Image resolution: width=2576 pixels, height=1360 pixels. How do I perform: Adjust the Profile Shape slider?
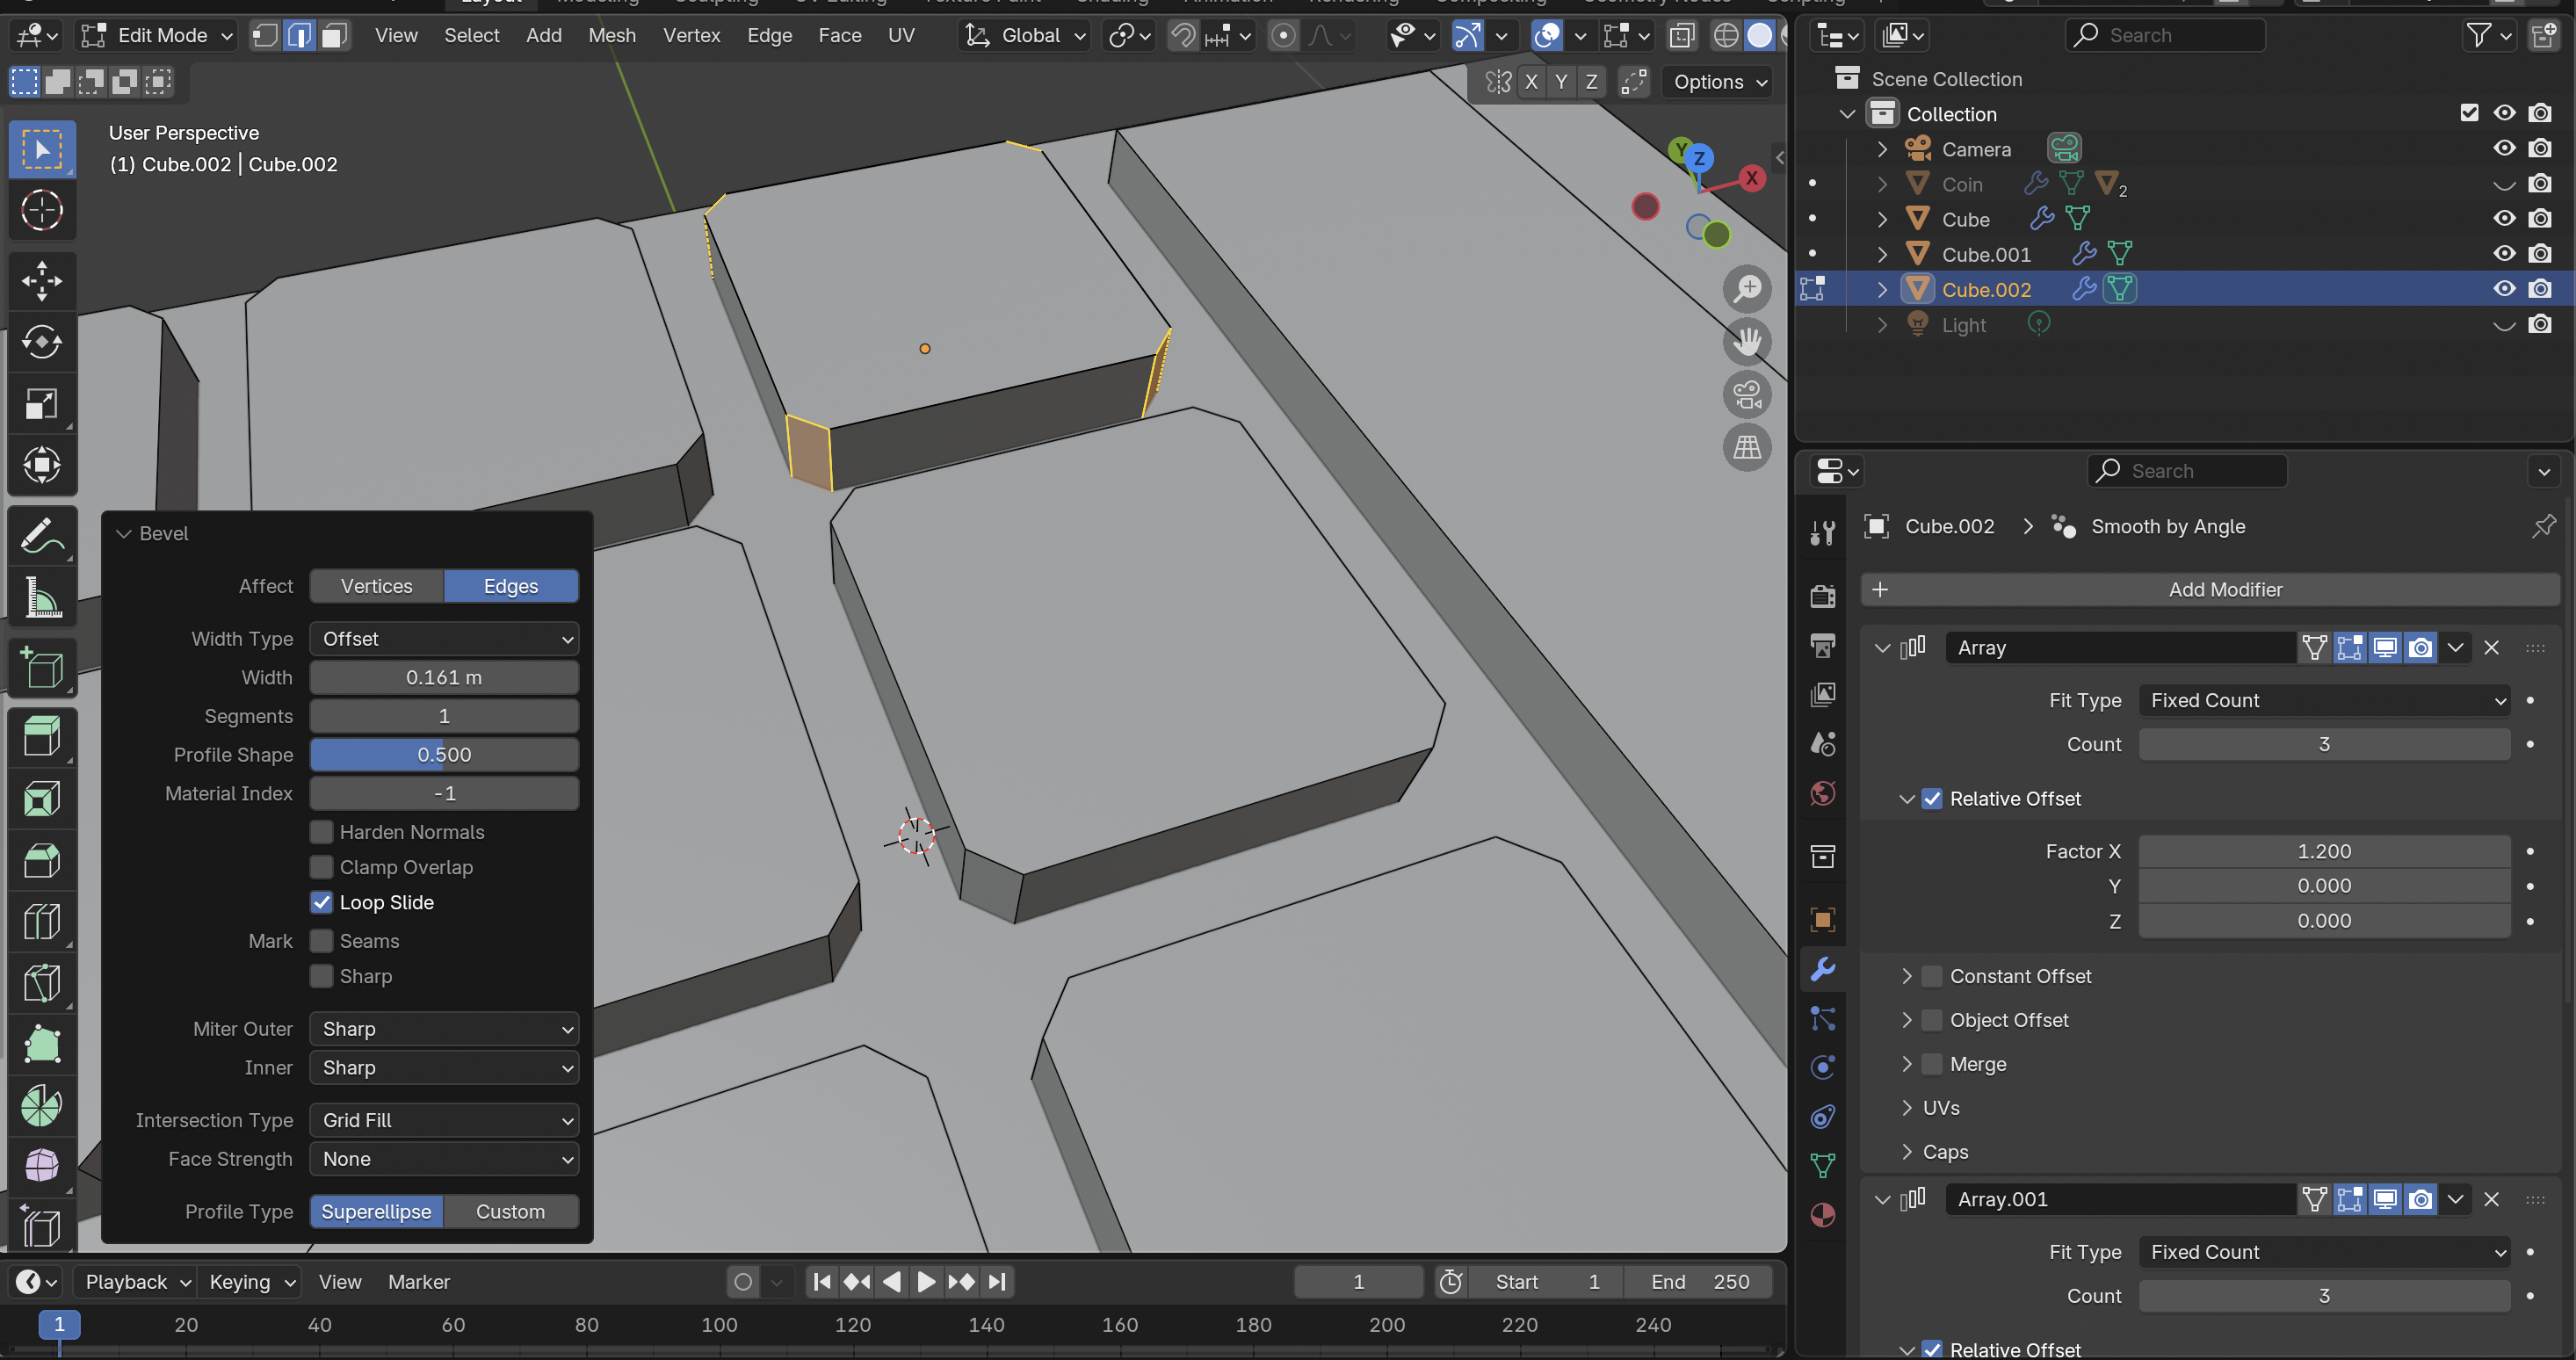[x=444, y=755]
